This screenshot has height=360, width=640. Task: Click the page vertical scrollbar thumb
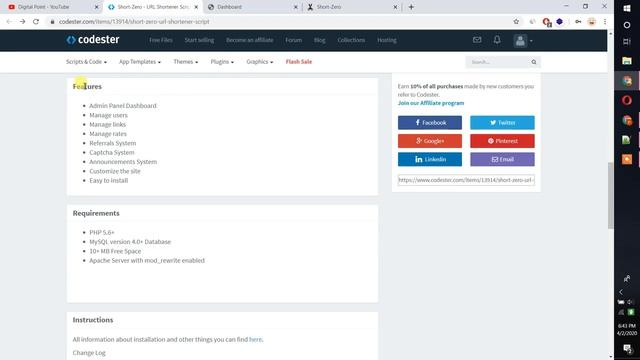coord(610,196)
